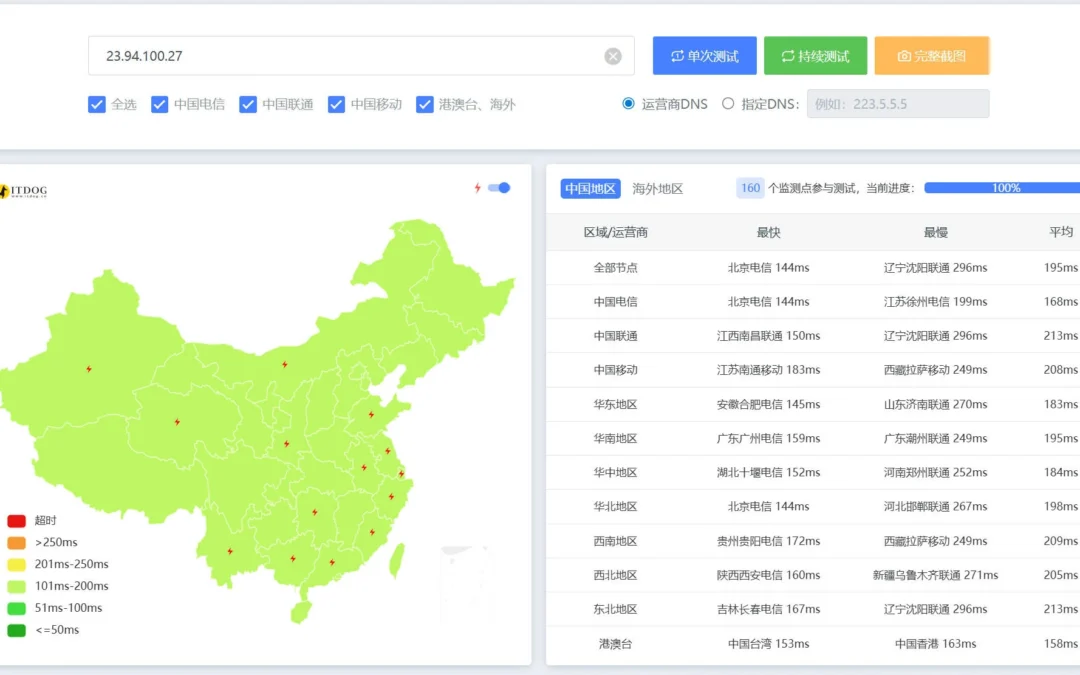Click the 100% progress bar
The image size is (1080, 675).
[x=1002, y=188]
